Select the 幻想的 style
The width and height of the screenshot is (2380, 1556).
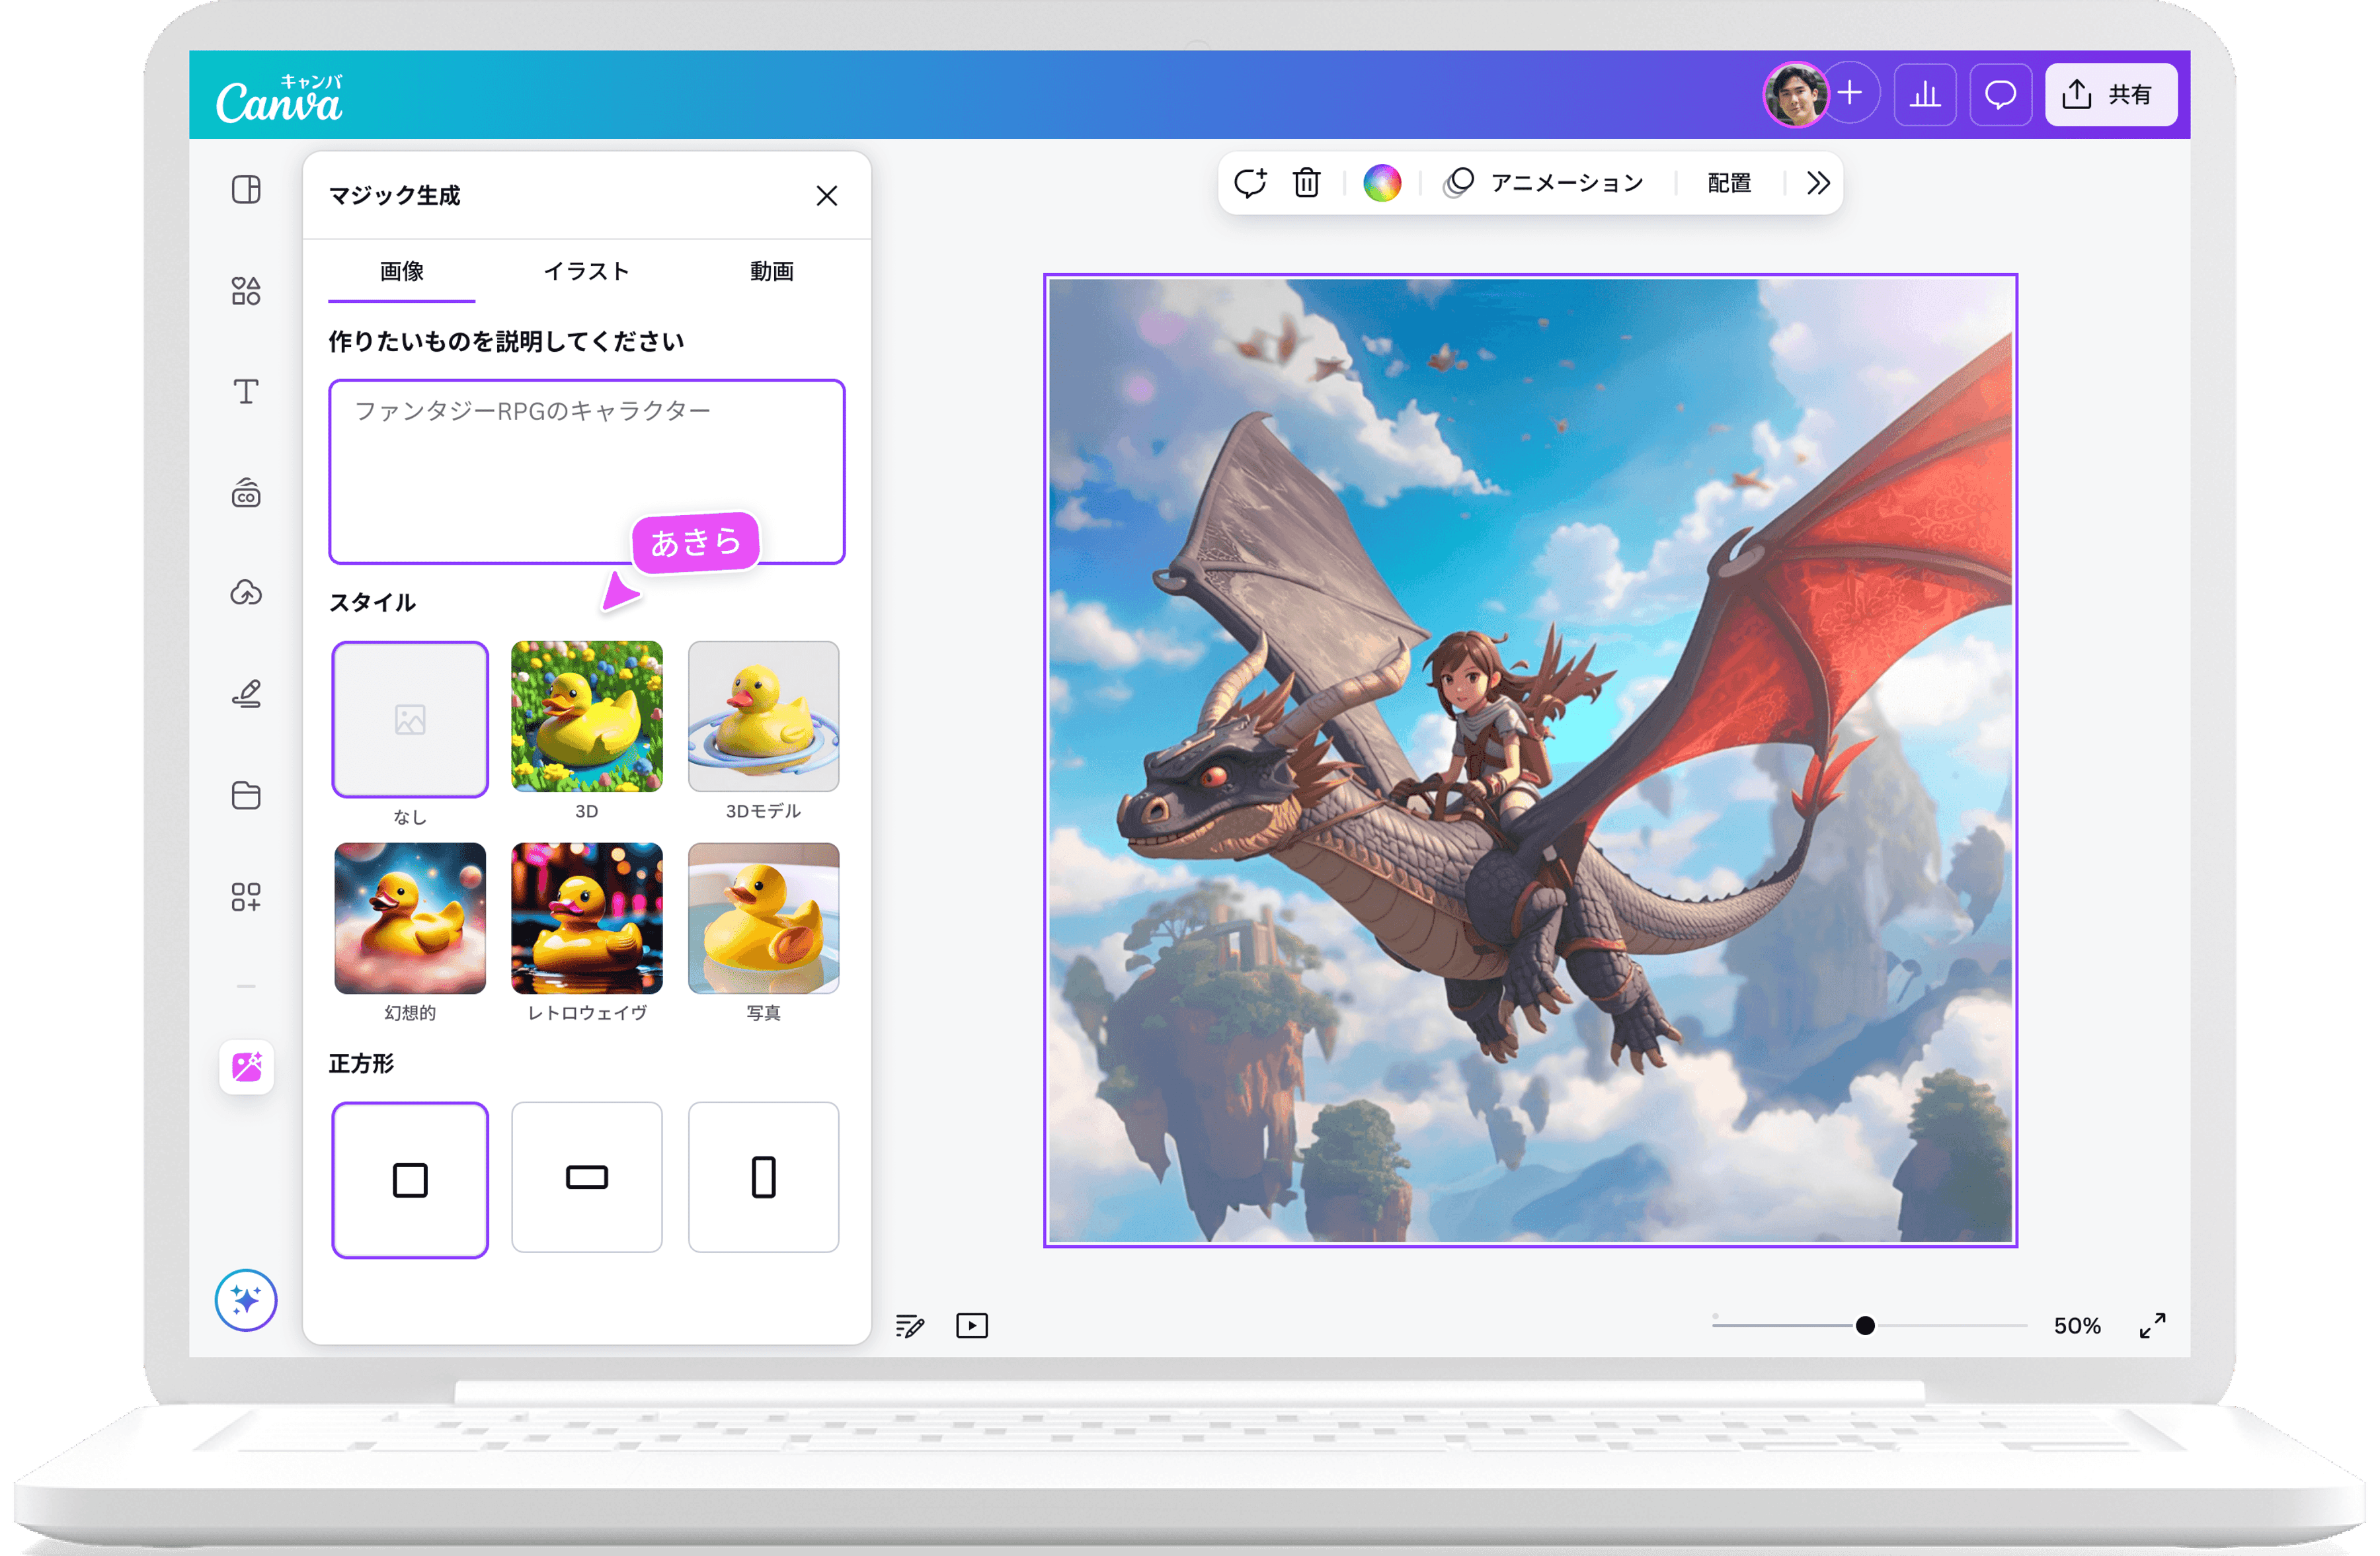click(410, 918)
